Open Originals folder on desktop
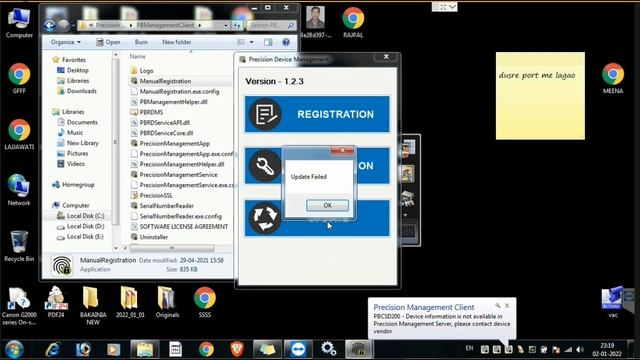 167,302
